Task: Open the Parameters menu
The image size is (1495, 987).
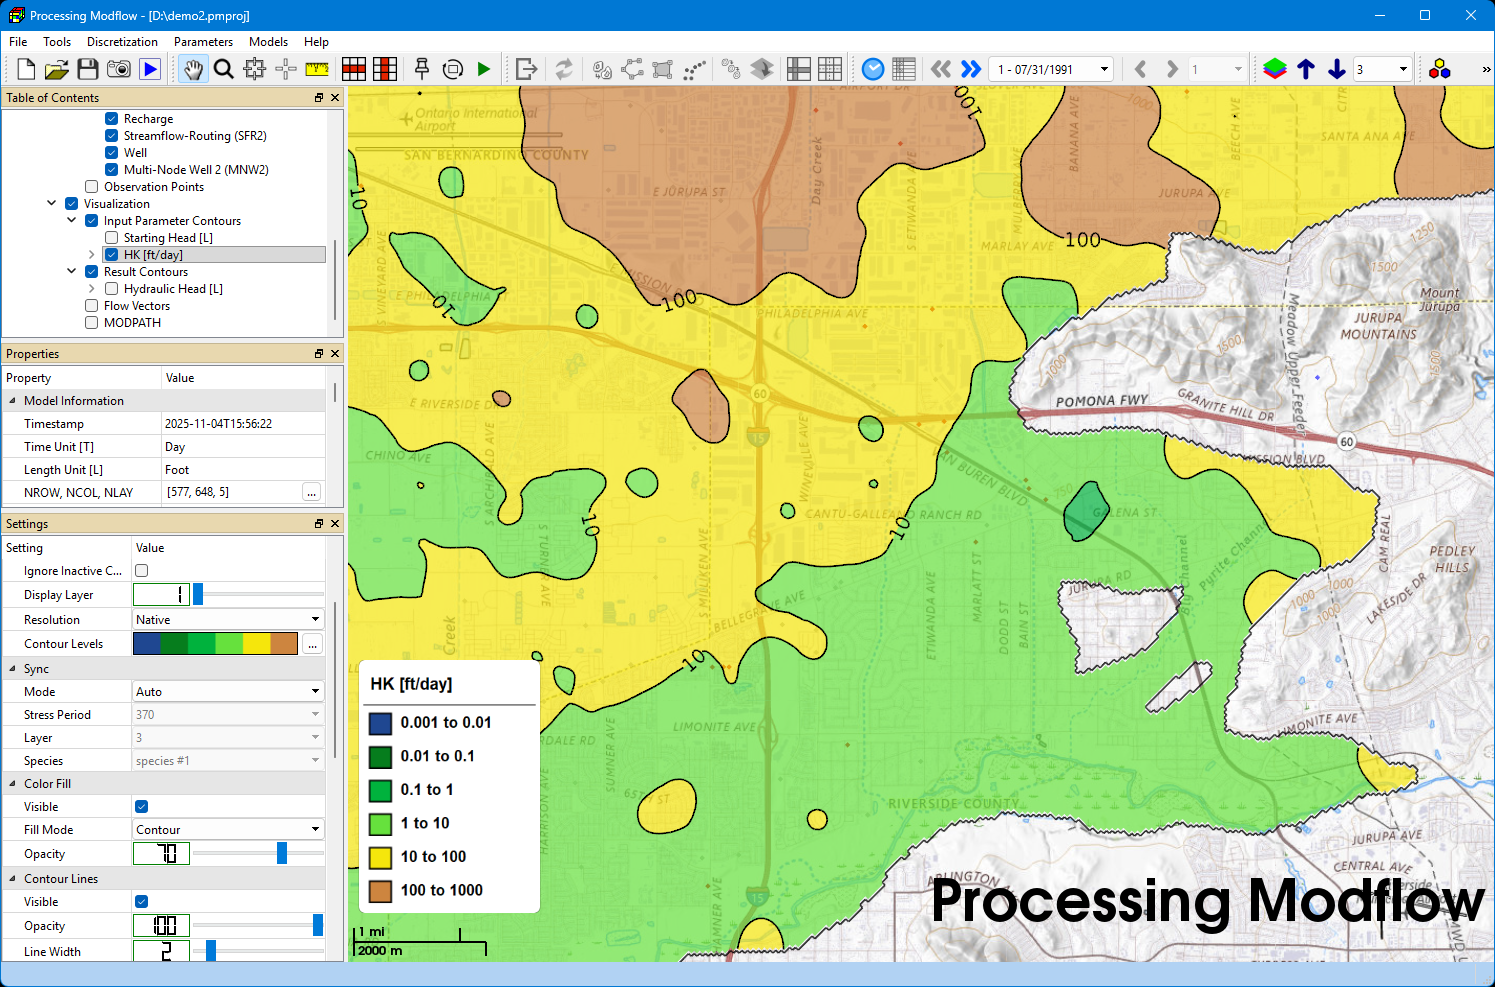Action: 203,42
